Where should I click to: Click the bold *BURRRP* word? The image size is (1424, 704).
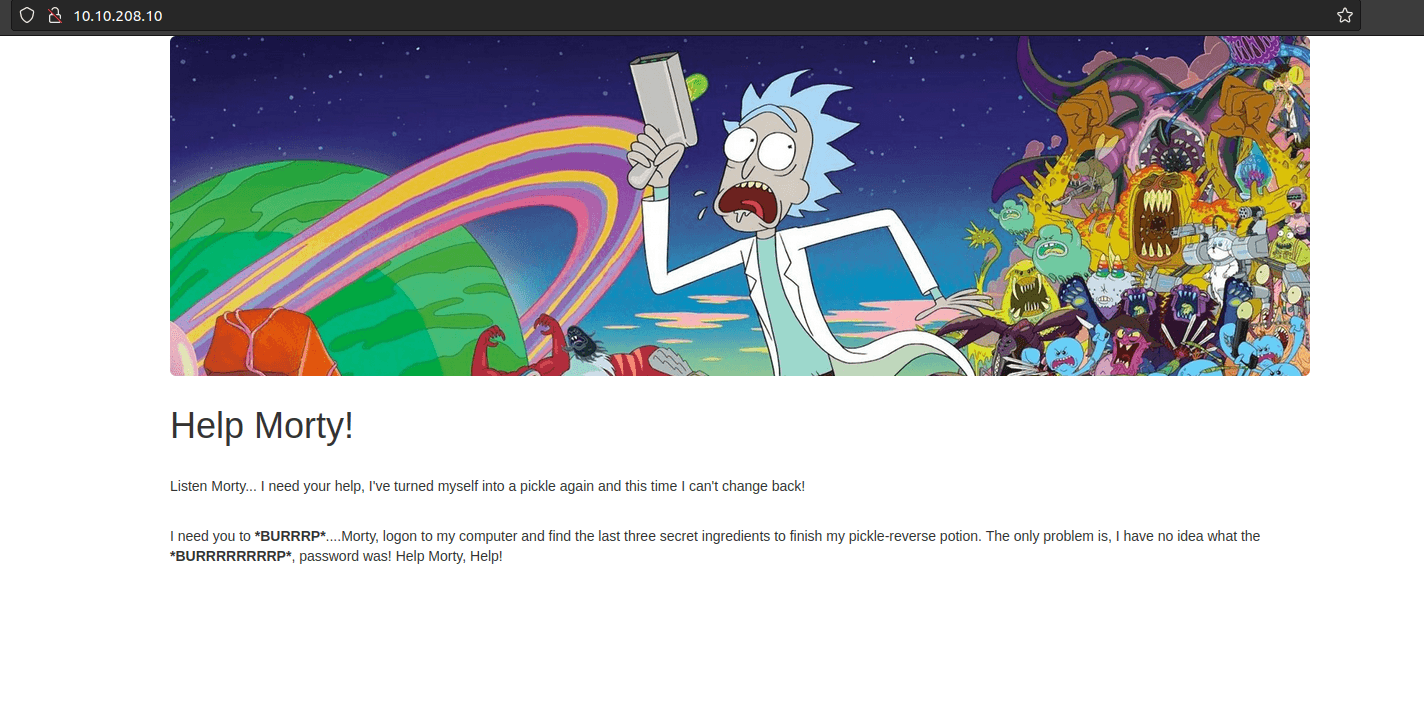point(290,536)
